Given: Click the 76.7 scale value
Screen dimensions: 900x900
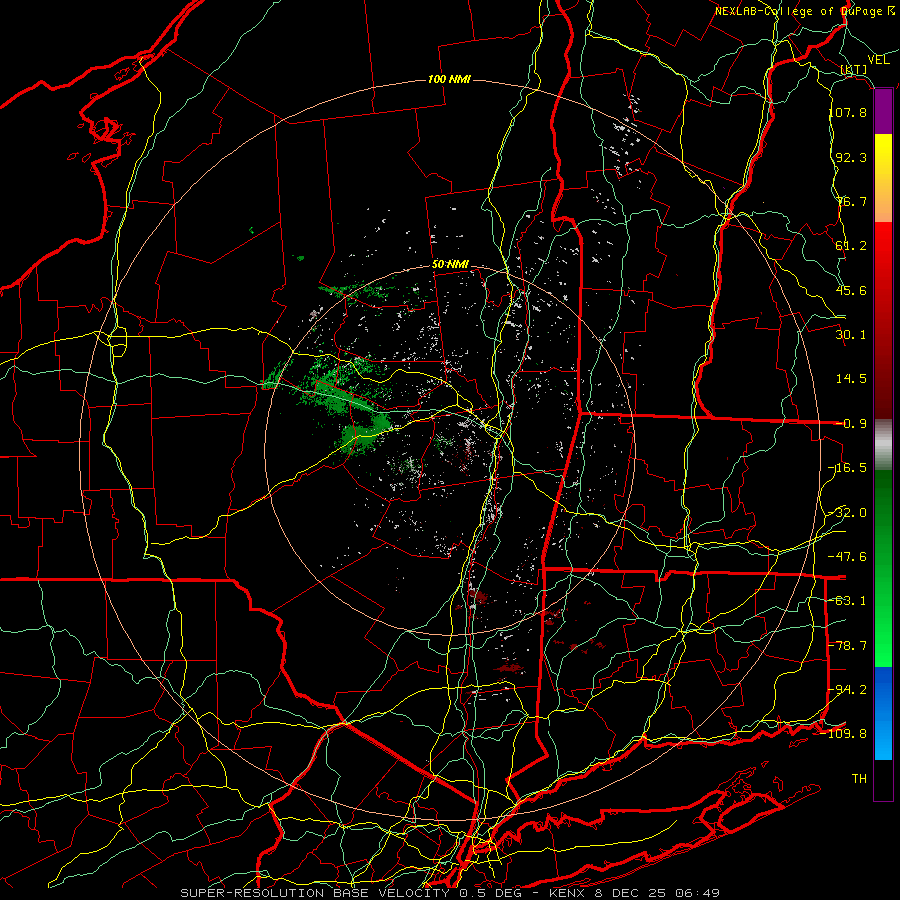Looking at the screenshot, I should tap(851, 201).
